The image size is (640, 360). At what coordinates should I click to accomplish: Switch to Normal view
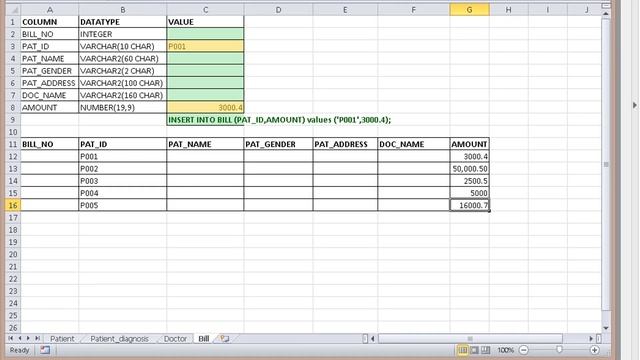[x=463, y=350]
